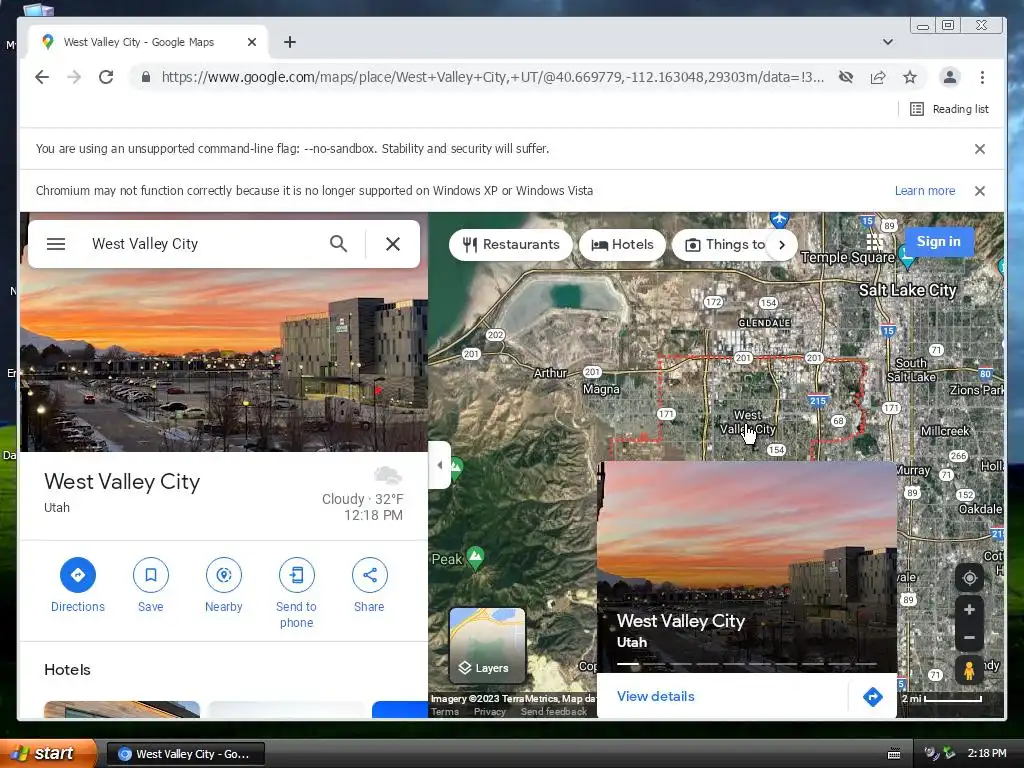
Task: Zoom out the map
Action: coord(969,637)
